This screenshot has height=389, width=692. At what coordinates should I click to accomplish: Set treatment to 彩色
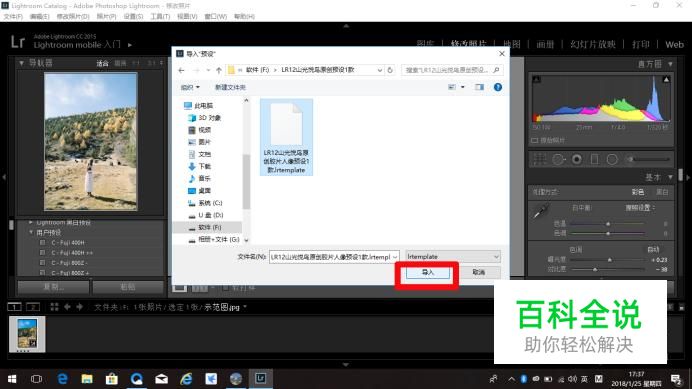pos(638,192)
